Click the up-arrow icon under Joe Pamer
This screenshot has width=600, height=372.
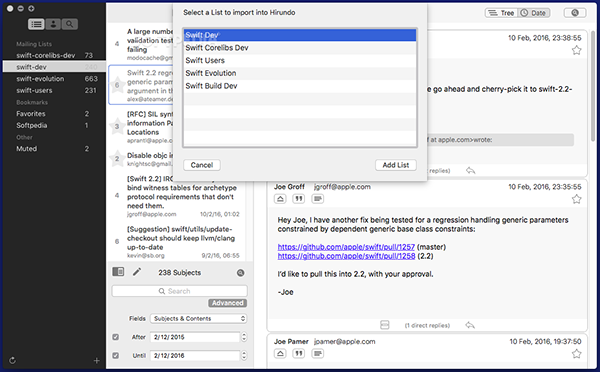280,353
